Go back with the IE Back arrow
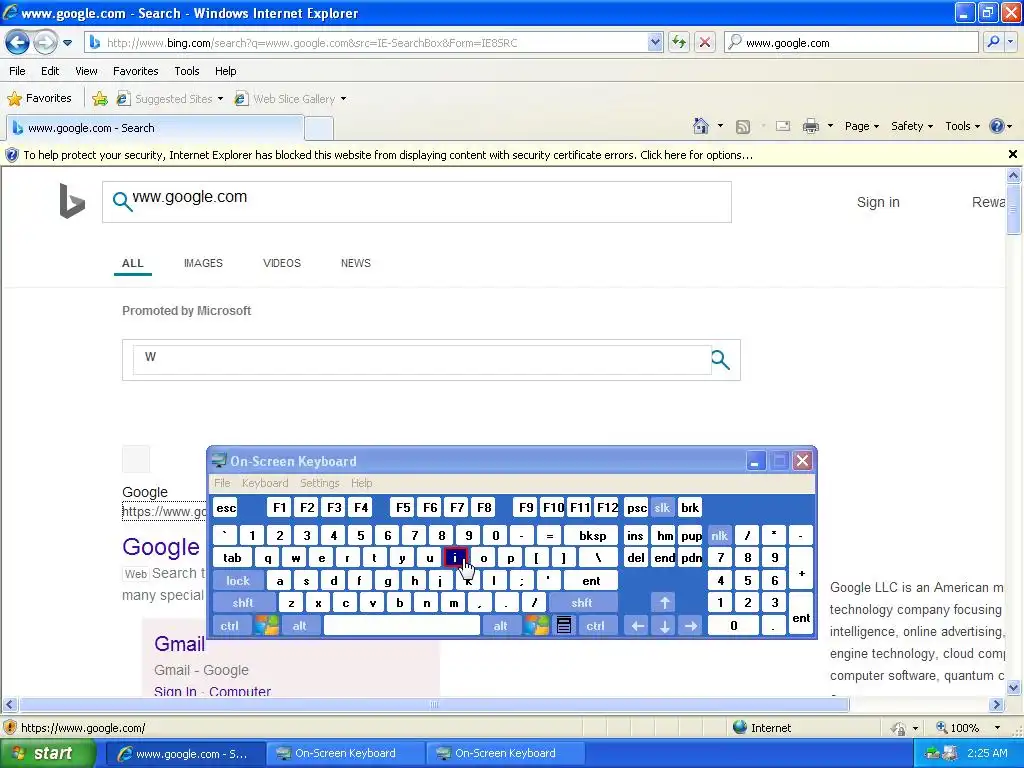The width and height of the screenshot is (1024, 768). (x=18, y=43)
